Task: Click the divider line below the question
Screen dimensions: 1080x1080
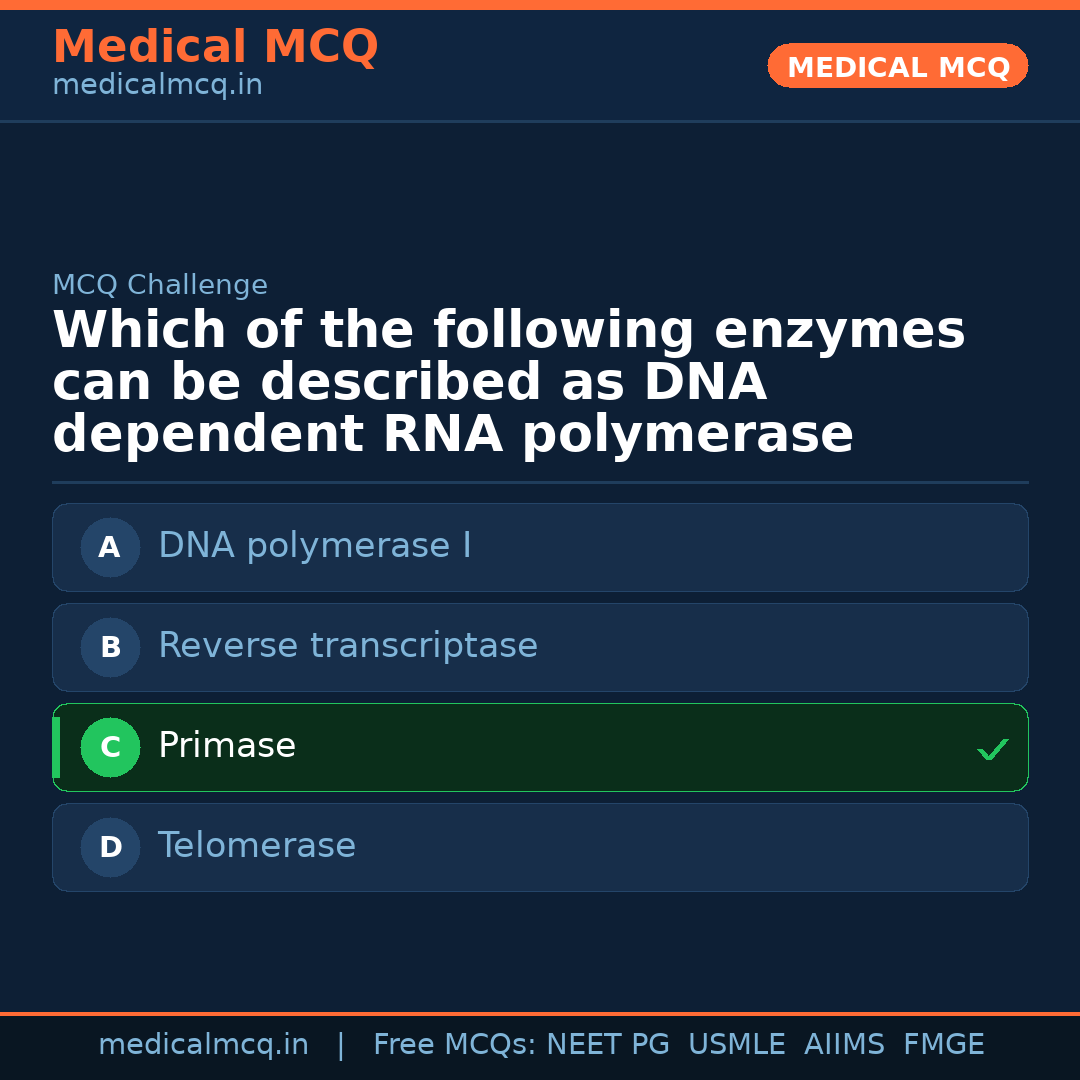Action: click(540, 483)
